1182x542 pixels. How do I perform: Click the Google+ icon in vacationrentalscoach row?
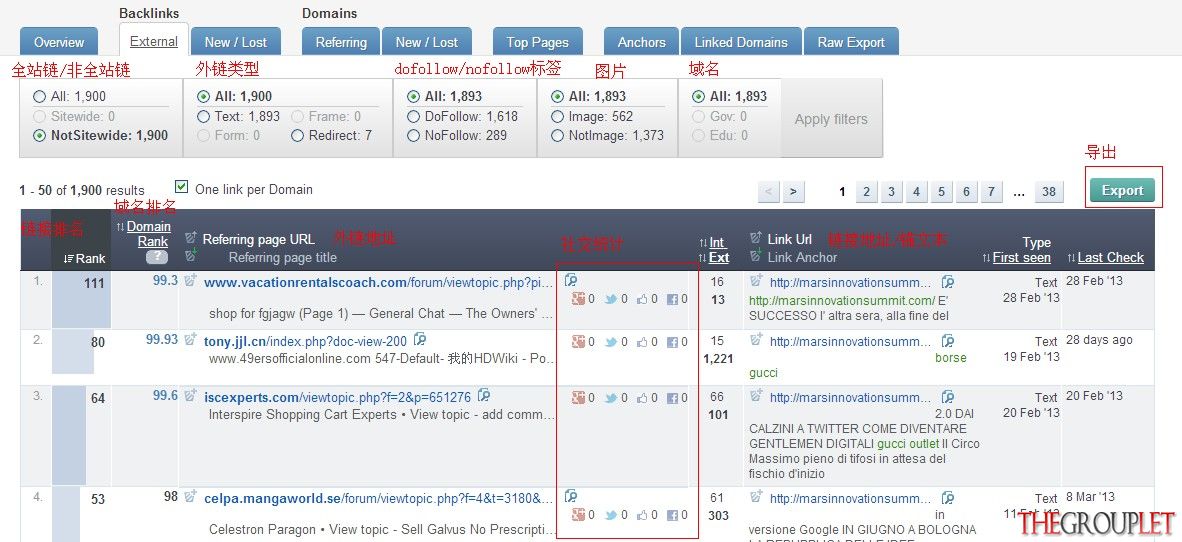click(x=578, y=299)
